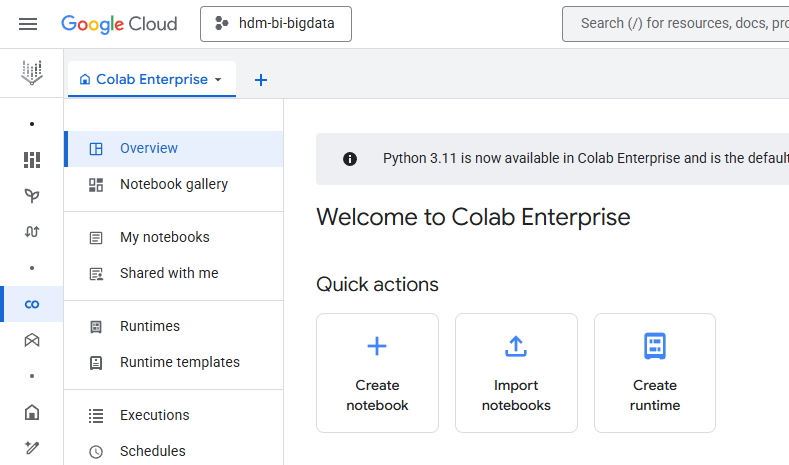Open the Dashboard icon in left rail

[x=32, y=160]
